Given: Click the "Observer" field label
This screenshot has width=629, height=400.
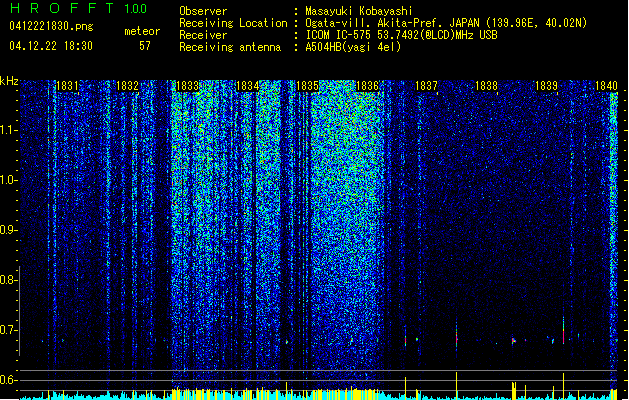Looking at the screenshot, I should coord(203,11).
